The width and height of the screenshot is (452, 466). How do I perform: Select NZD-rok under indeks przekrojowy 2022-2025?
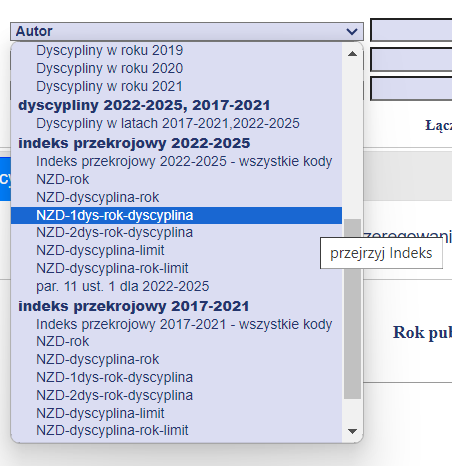click(x=176, y=179)
